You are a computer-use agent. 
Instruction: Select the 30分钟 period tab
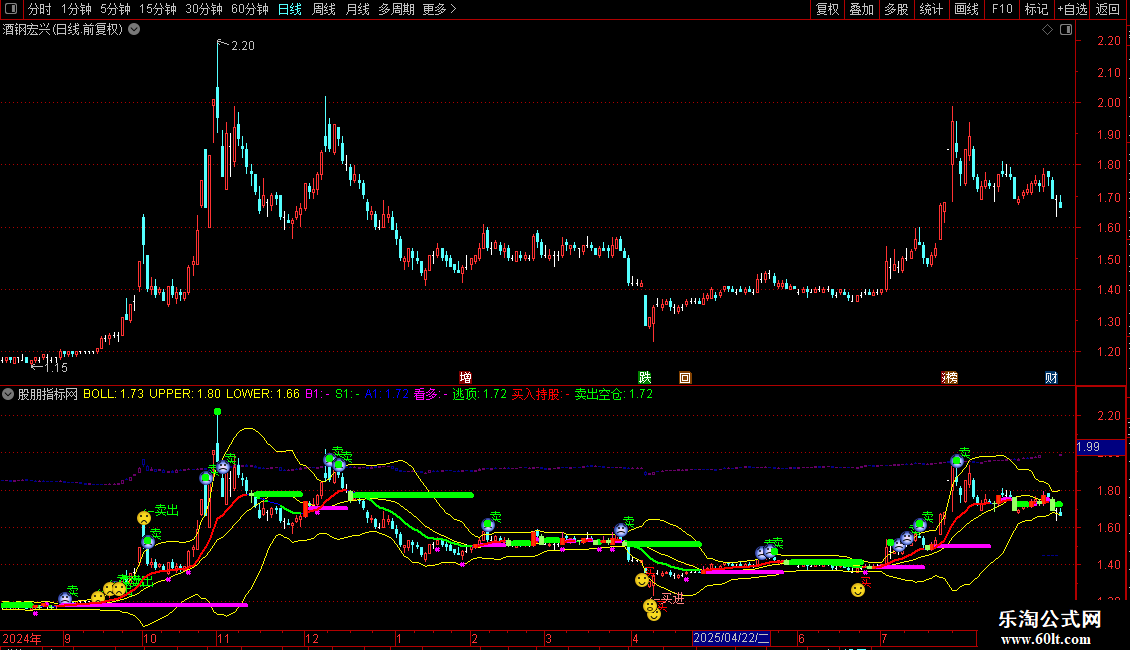pyautogui.click(x=204, y=9)
